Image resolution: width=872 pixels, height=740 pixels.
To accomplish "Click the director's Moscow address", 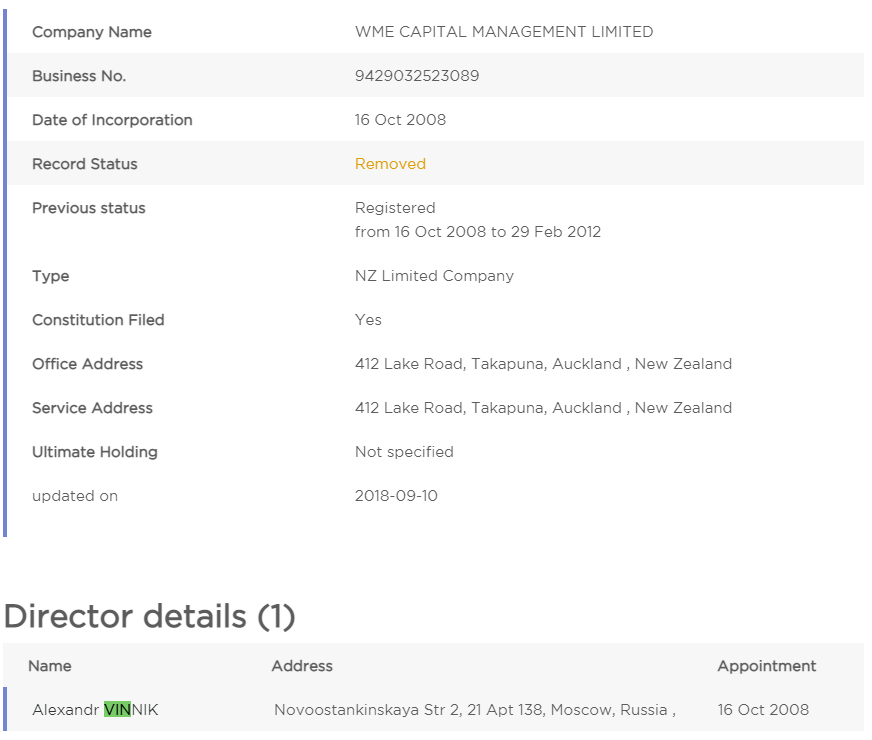I will point(475,710).
